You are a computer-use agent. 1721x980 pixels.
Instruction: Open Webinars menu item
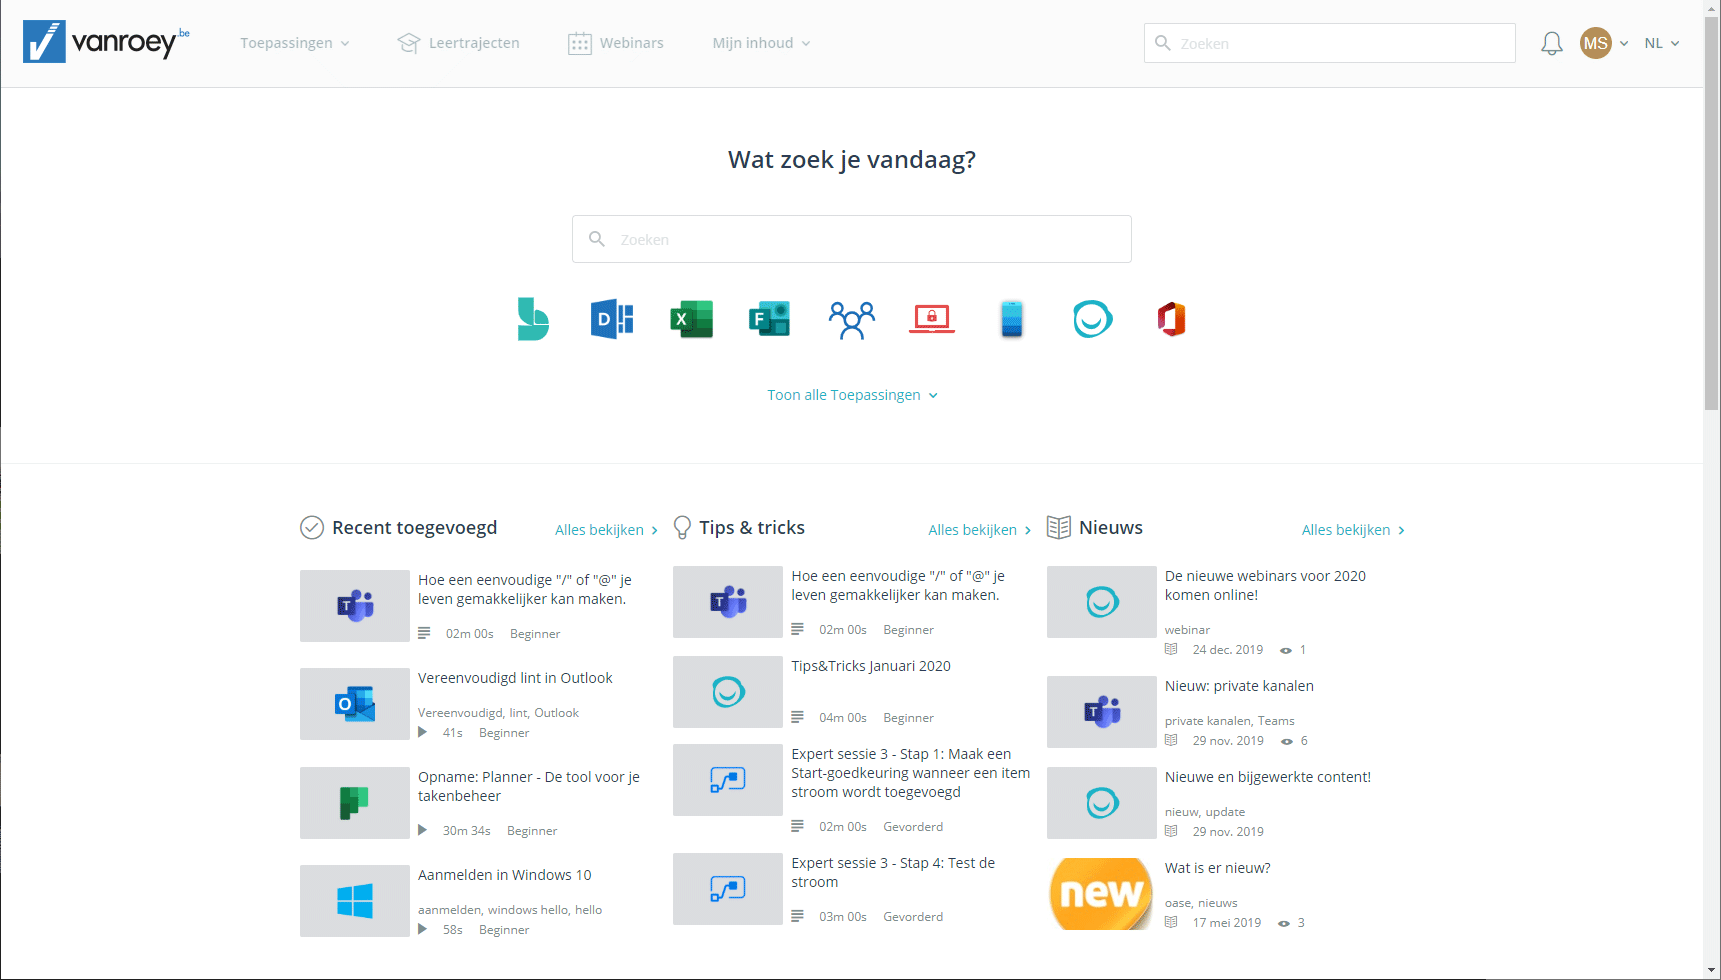pos(616,43)
